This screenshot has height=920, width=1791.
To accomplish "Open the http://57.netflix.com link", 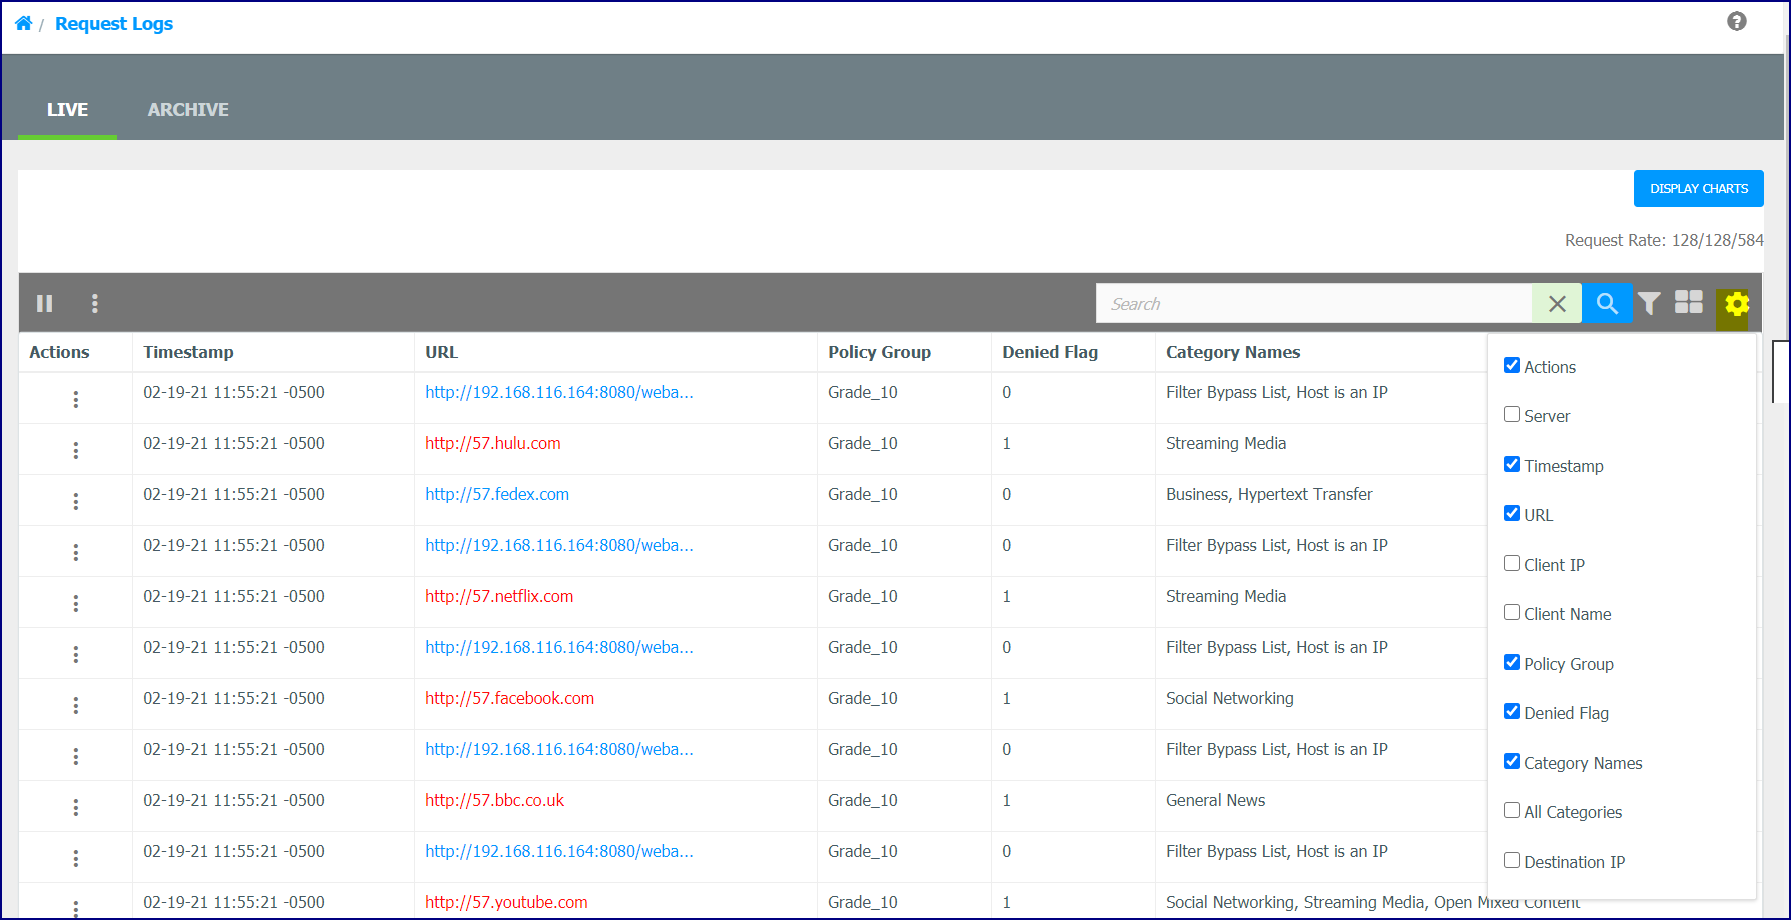I will 499,596.
